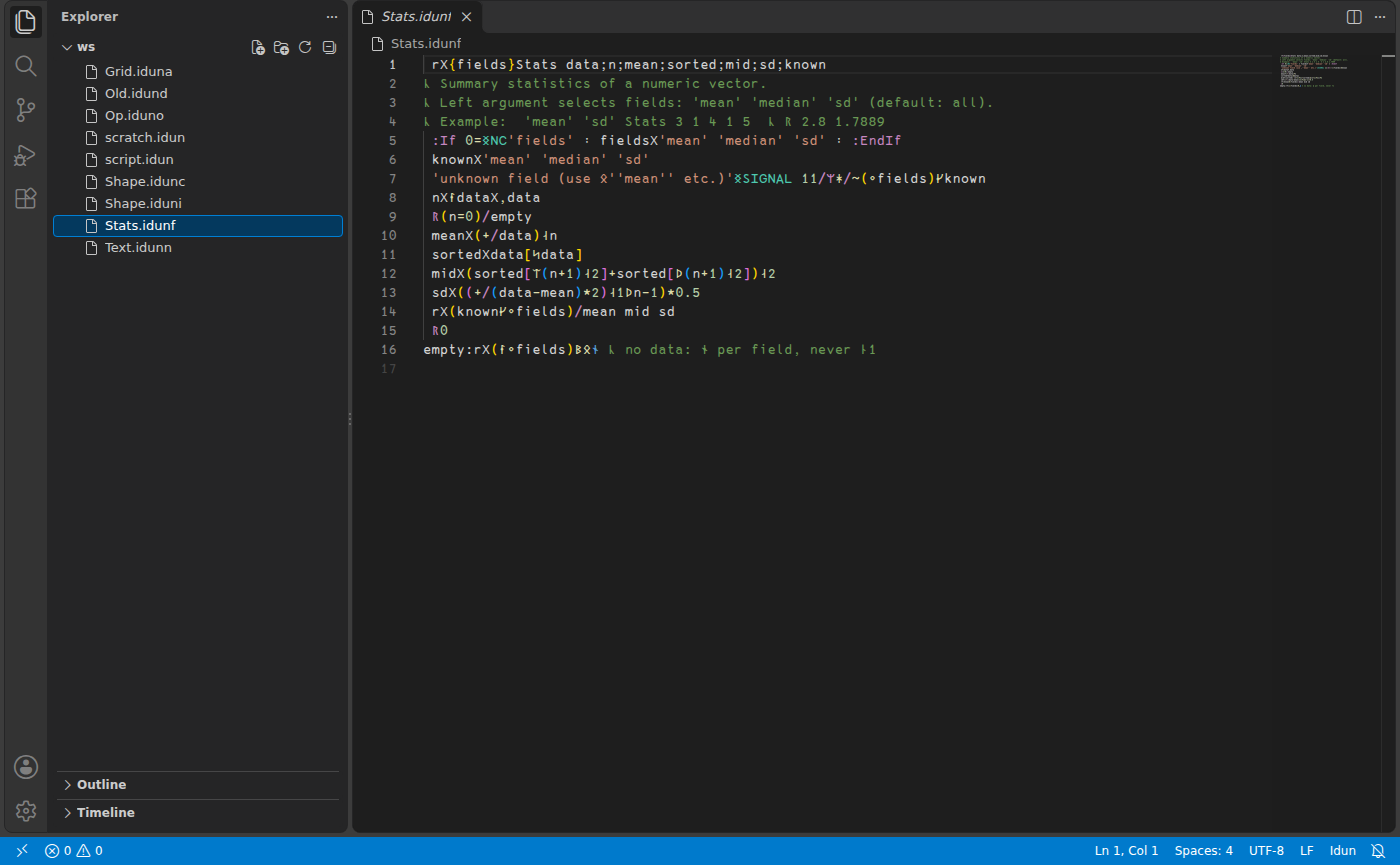The width and height of the screenshot is (1400, 865).
Task: Open Old.idund file
Action: pyautogui.click(x=197, y=94)
